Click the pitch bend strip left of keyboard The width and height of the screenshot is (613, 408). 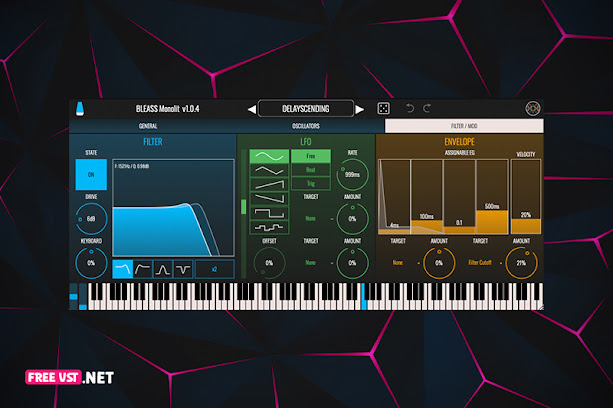click(x=73, y=297)
